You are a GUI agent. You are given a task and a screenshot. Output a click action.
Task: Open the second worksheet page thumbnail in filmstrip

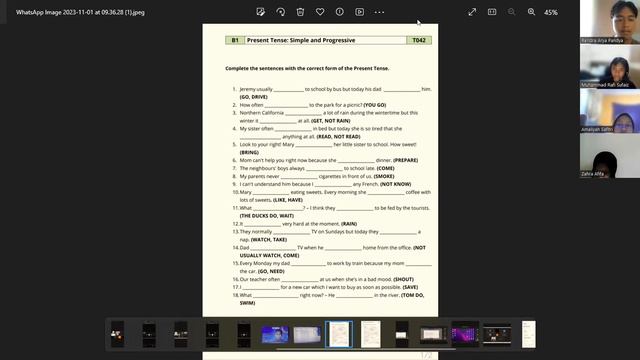pyautogui.click(x=371, y=334)
